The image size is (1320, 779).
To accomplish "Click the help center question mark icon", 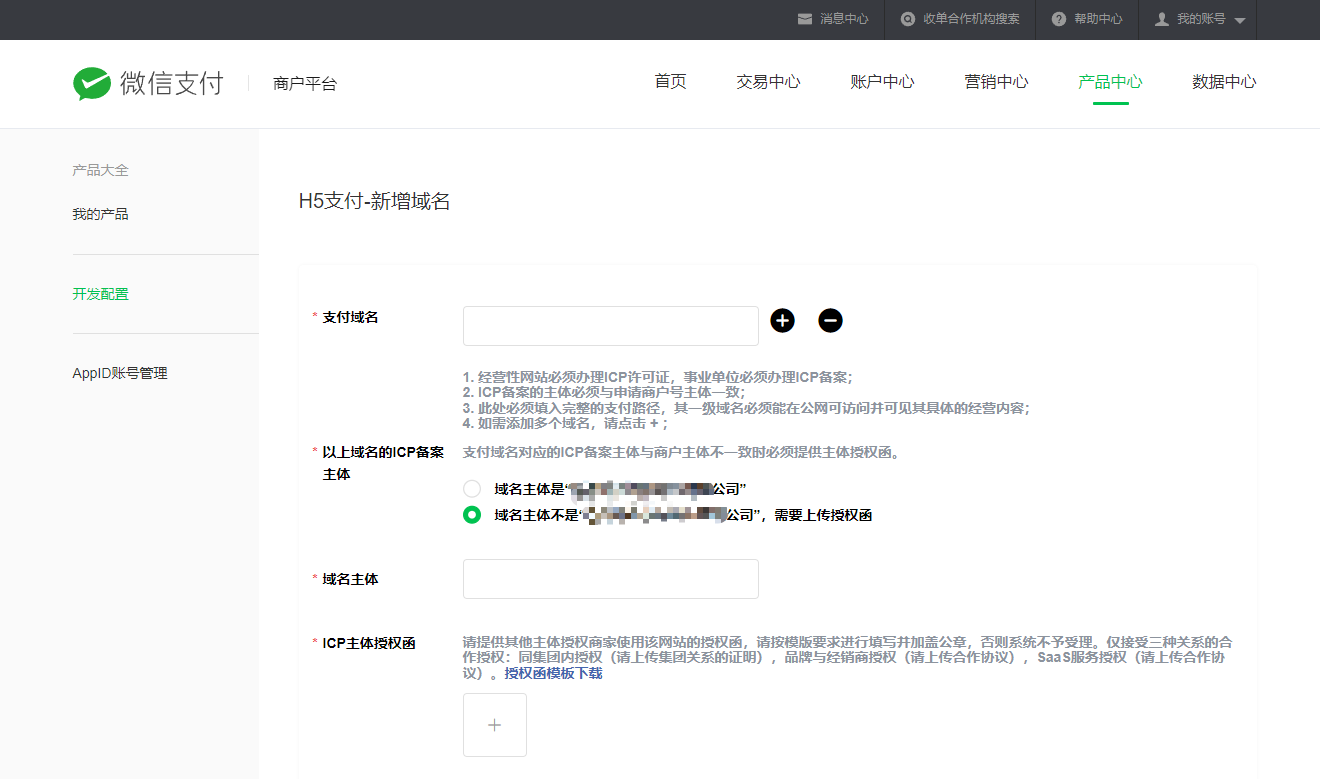I will pos(1059,19).
